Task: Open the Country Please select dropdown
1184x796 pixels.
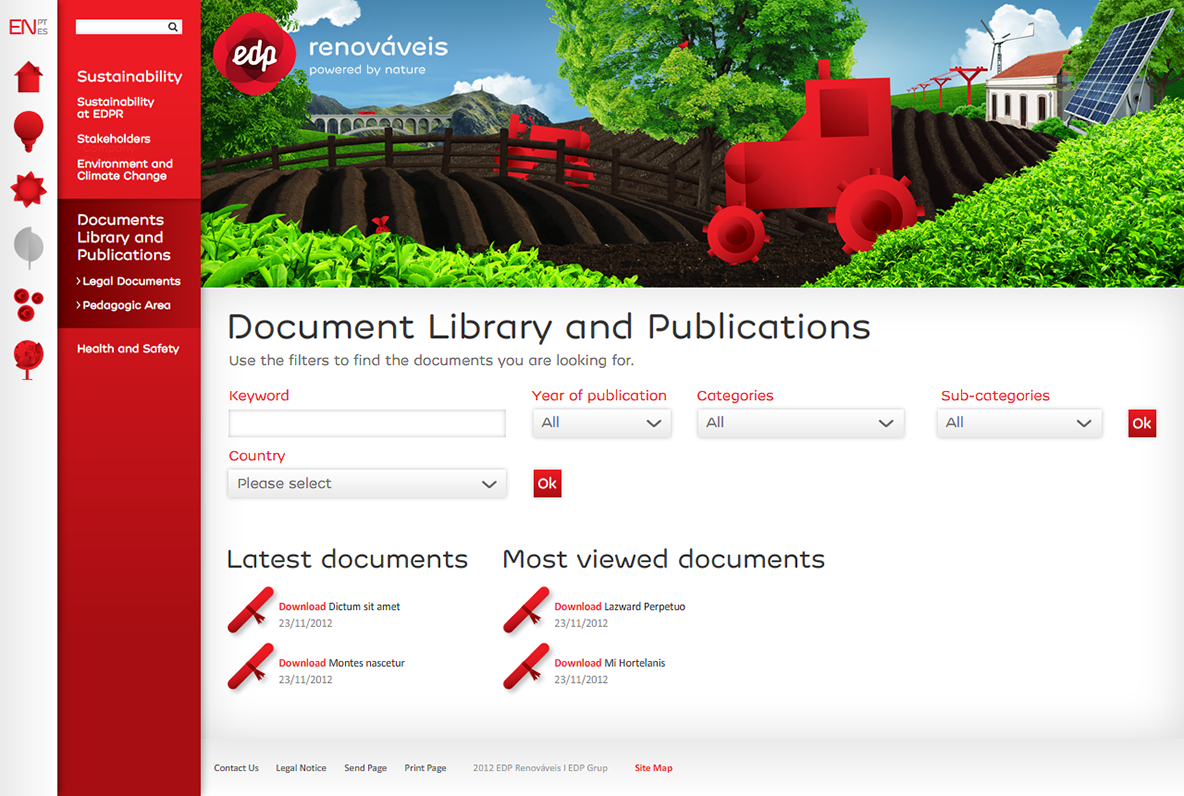Action: (x=367, y=483)
